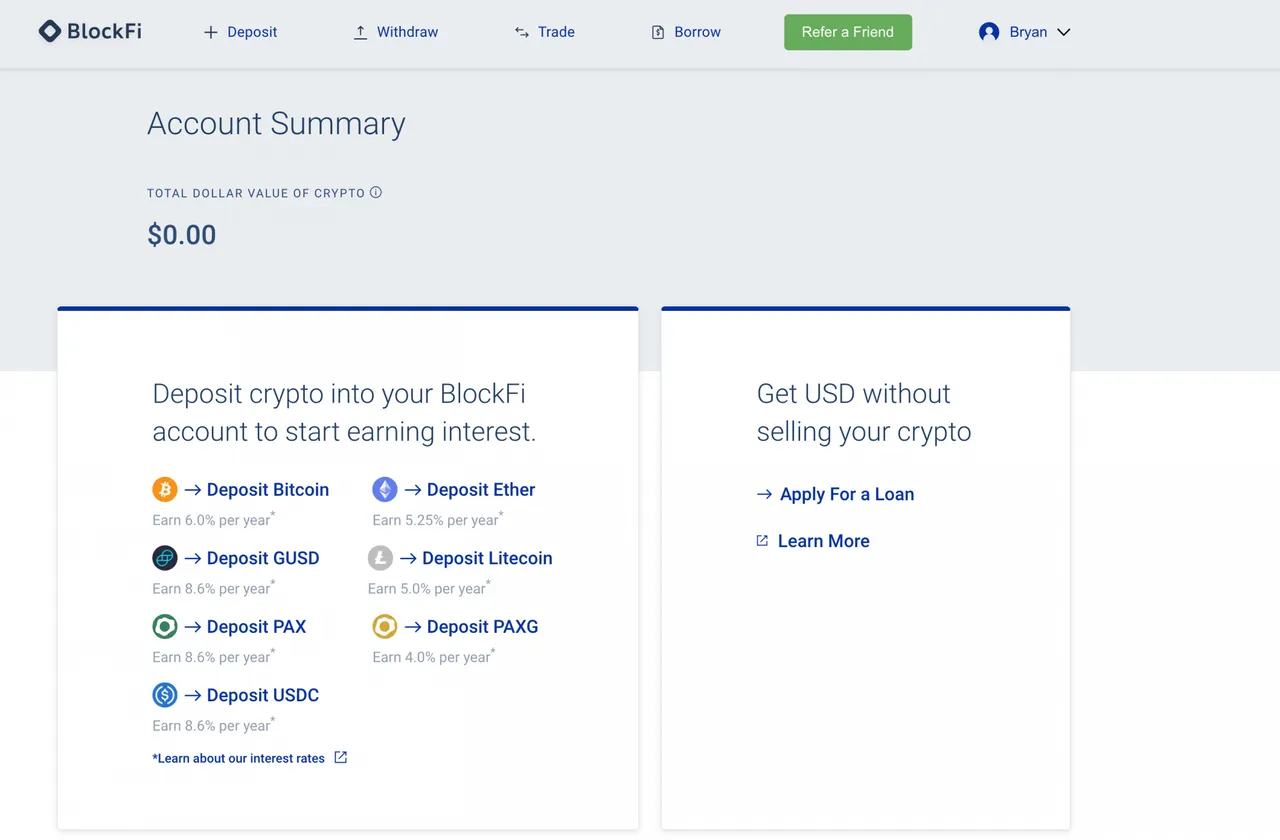Click the upload arrow icon beside Withdraw
The image size is (1280, 840).
(360, 32)
